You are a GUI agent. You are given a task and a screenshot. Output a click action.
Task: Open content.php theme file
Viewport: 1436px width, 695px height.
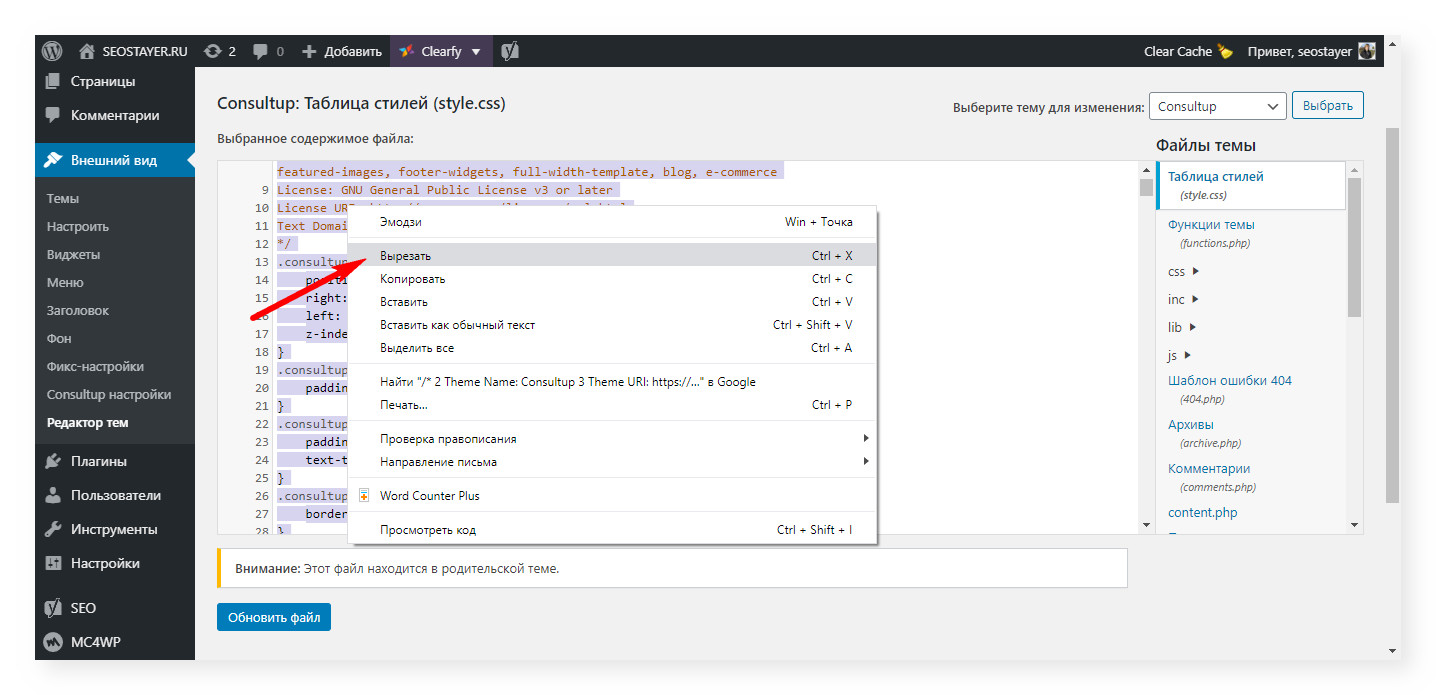click(x=1203, y=513)
